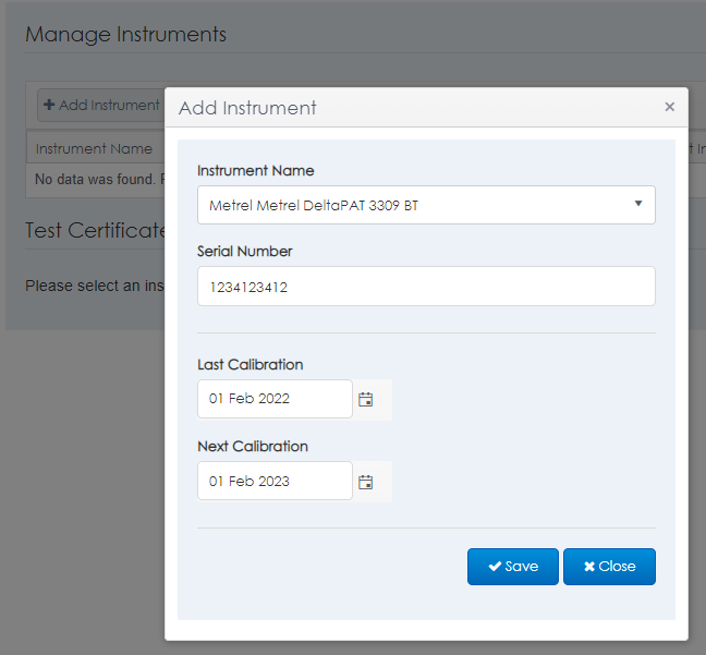
Task: Expand the Instrument Name dropdown
Action: [x=426, y=205]
